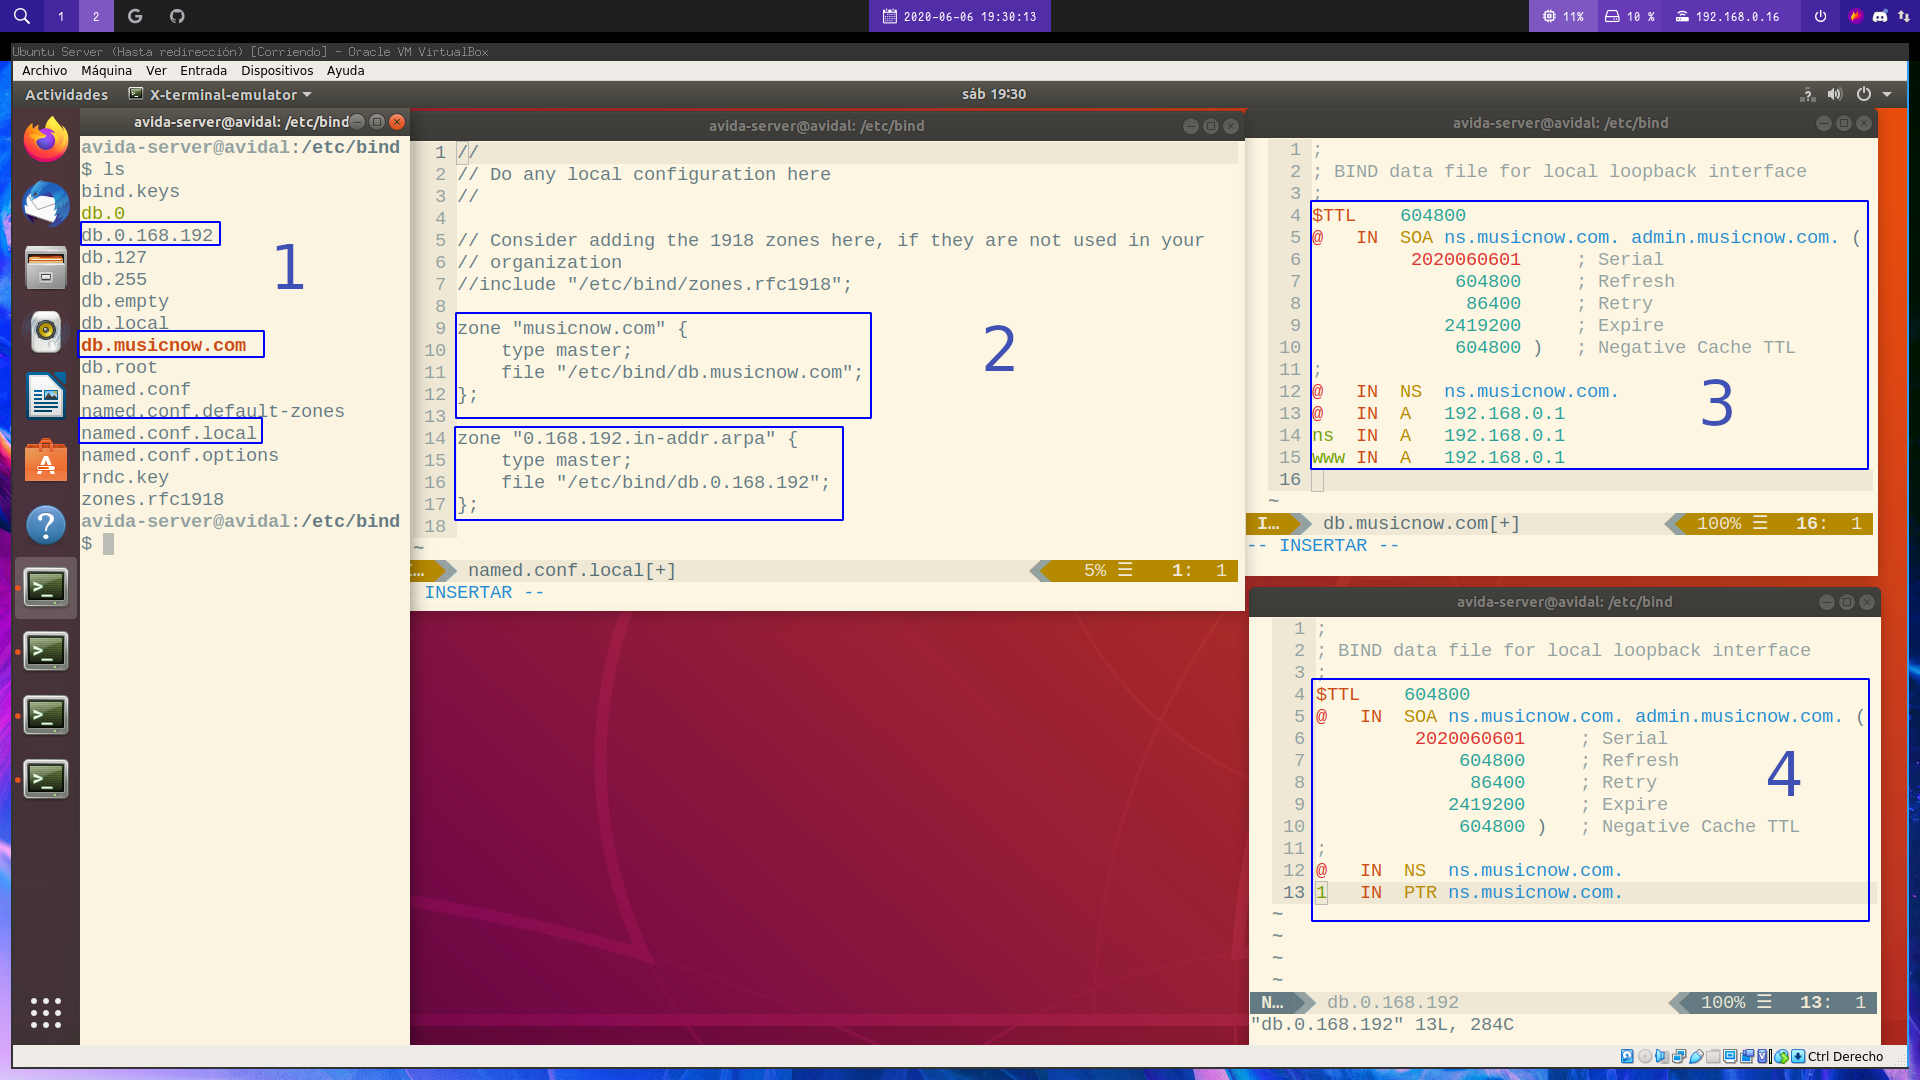Image resolution: width=1920 pixels, height=1080 pixels.
Task: Open the Ver menu
Action: click(156, 71)
